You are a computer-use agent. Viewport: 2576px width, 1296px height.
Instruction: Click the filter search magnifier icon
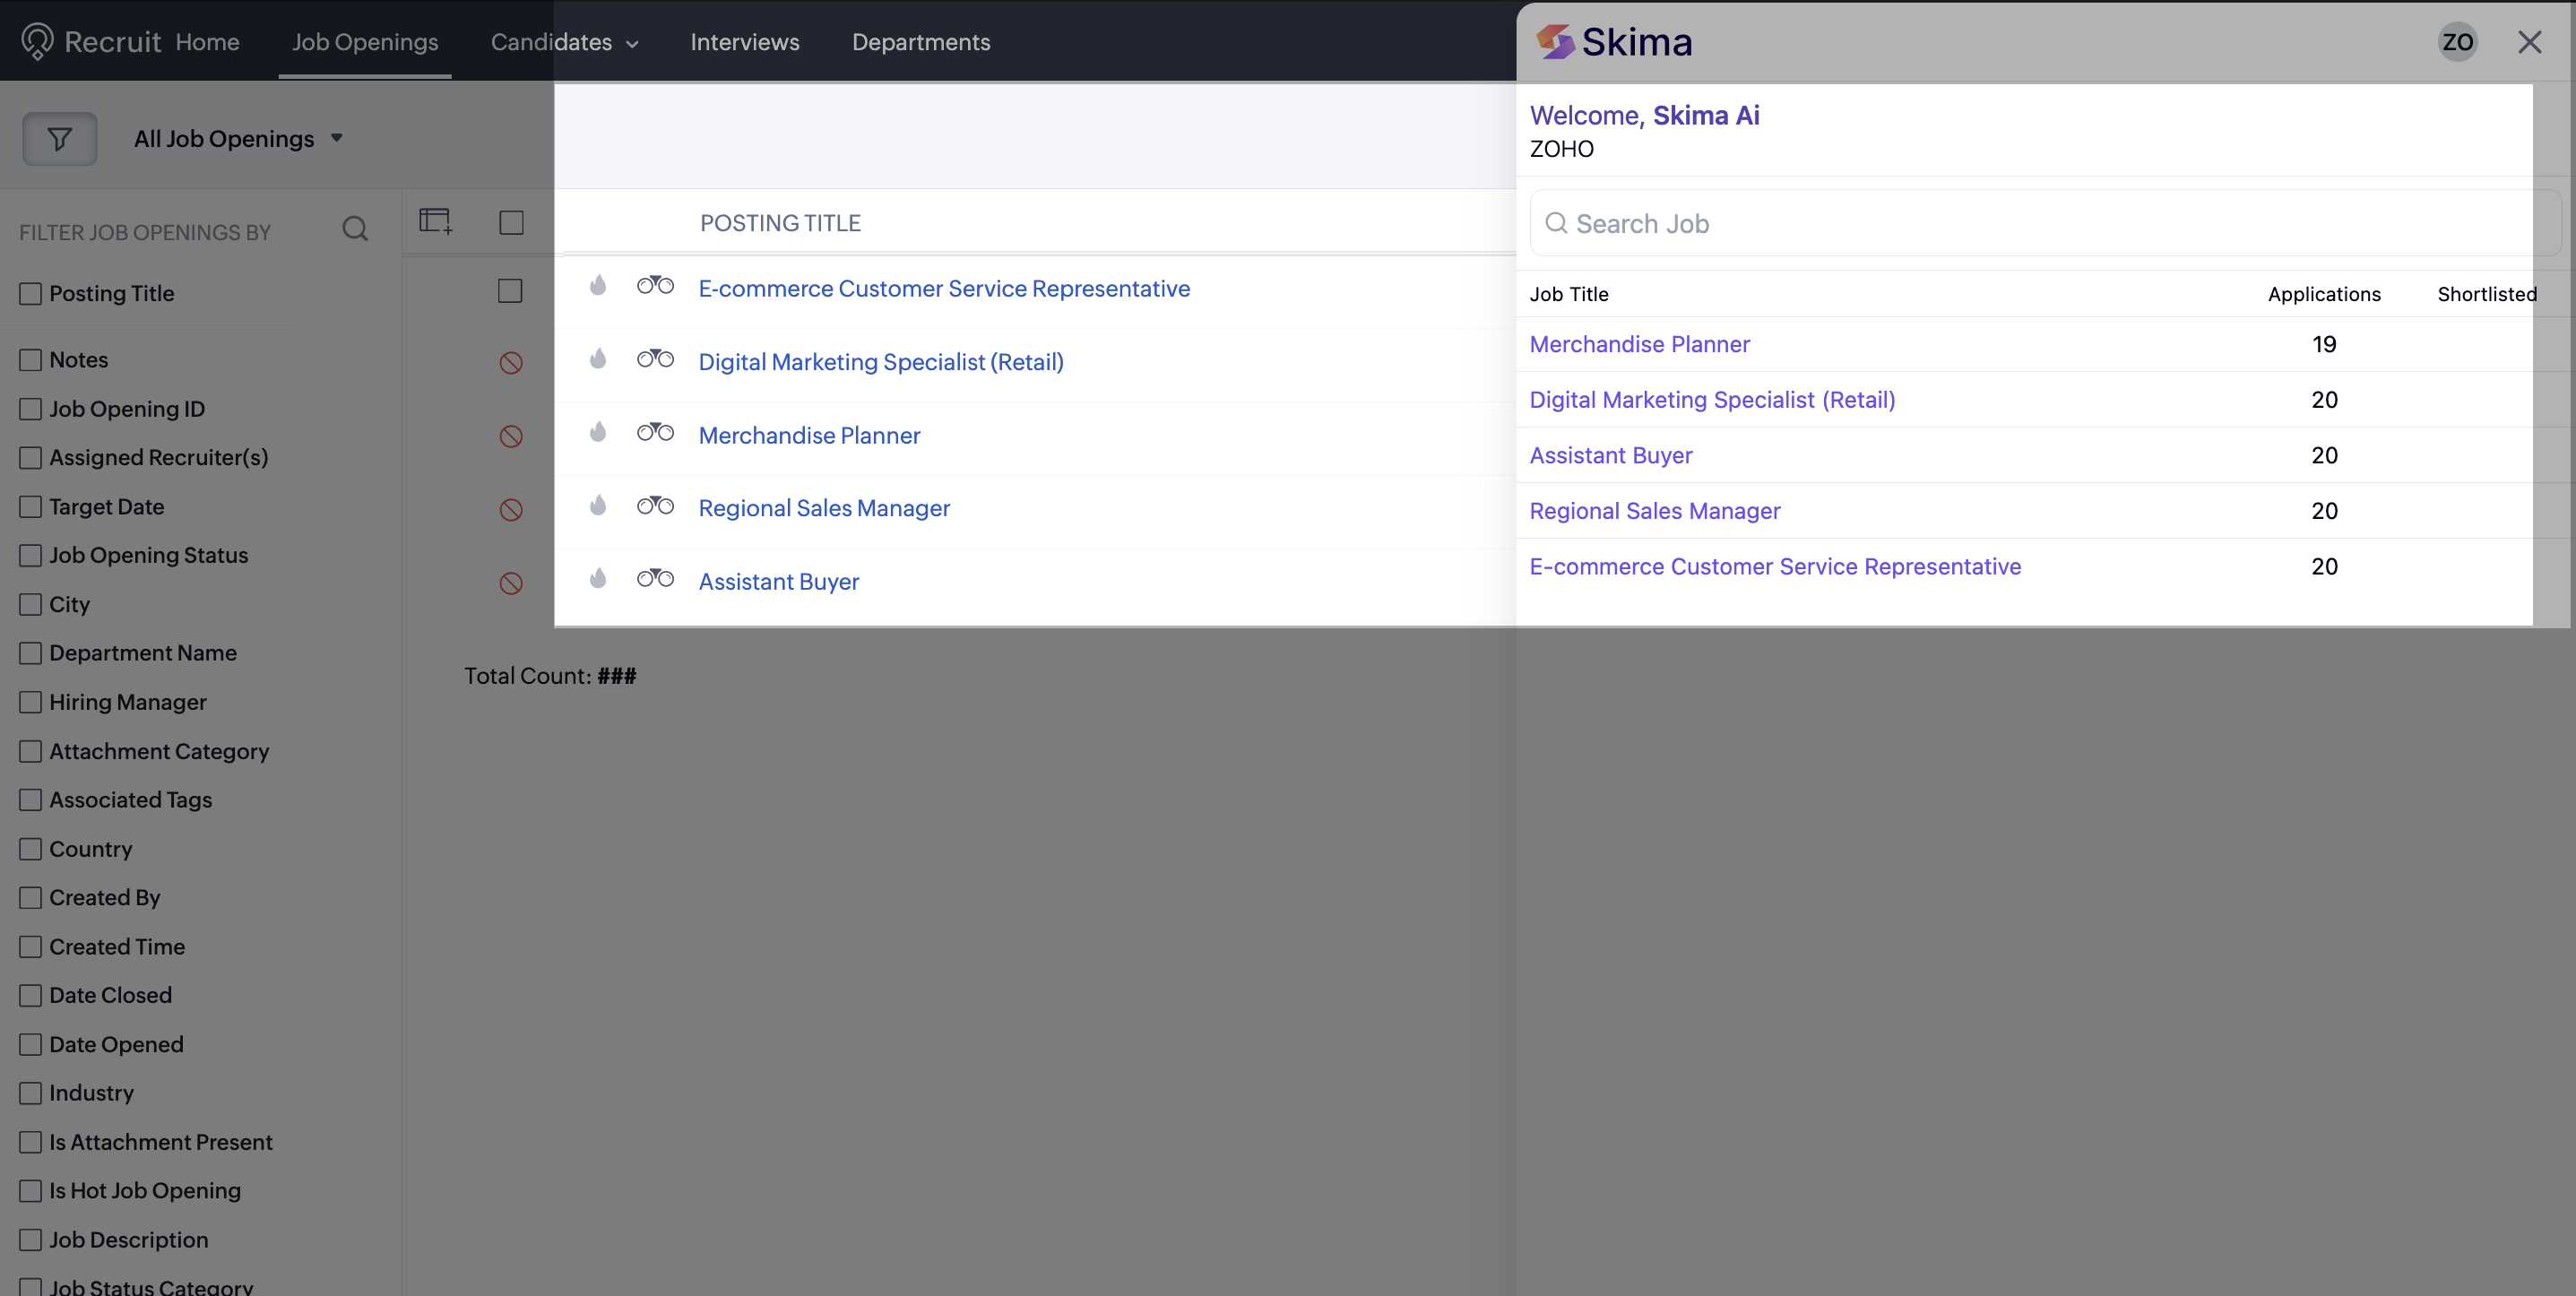(x=355, y=229)
